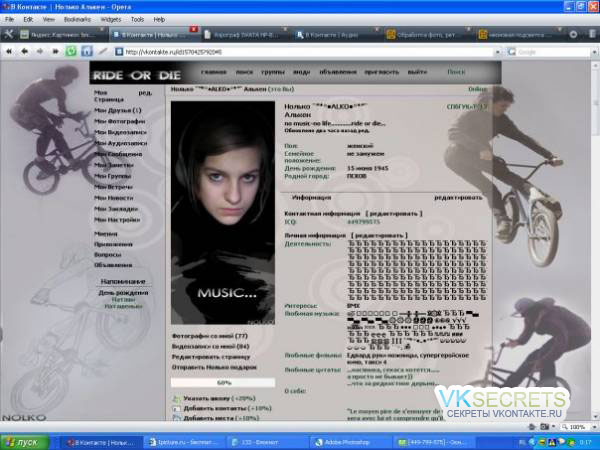Open Мои Друзья (1) in sidebar
This screenshot has height=450, width=600.
(117, 110)
